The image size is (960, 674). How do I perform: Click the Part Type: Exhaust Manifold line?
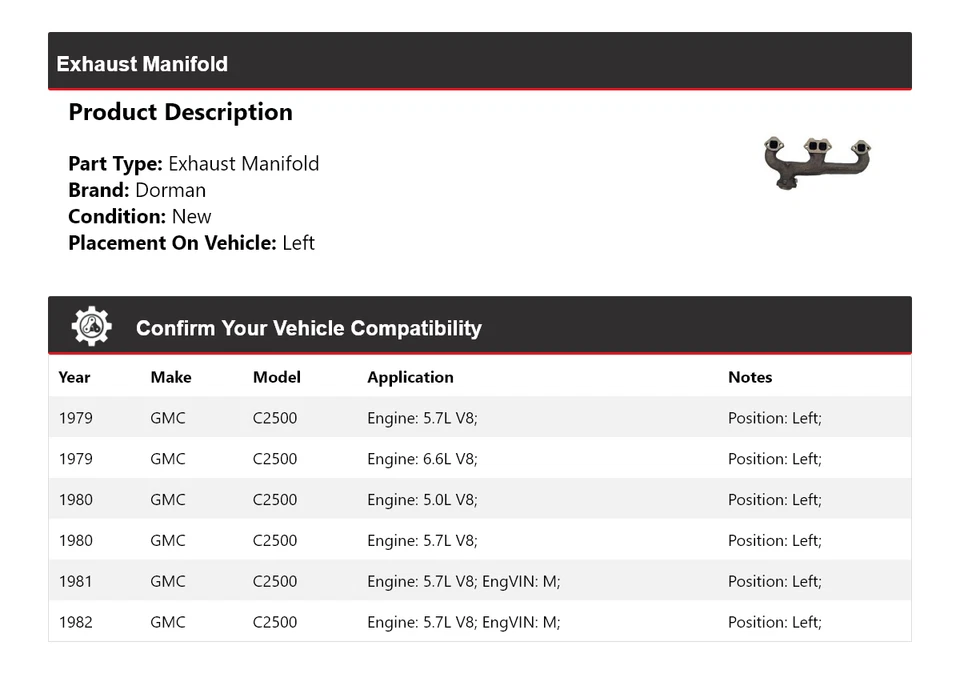pos(194,164)
